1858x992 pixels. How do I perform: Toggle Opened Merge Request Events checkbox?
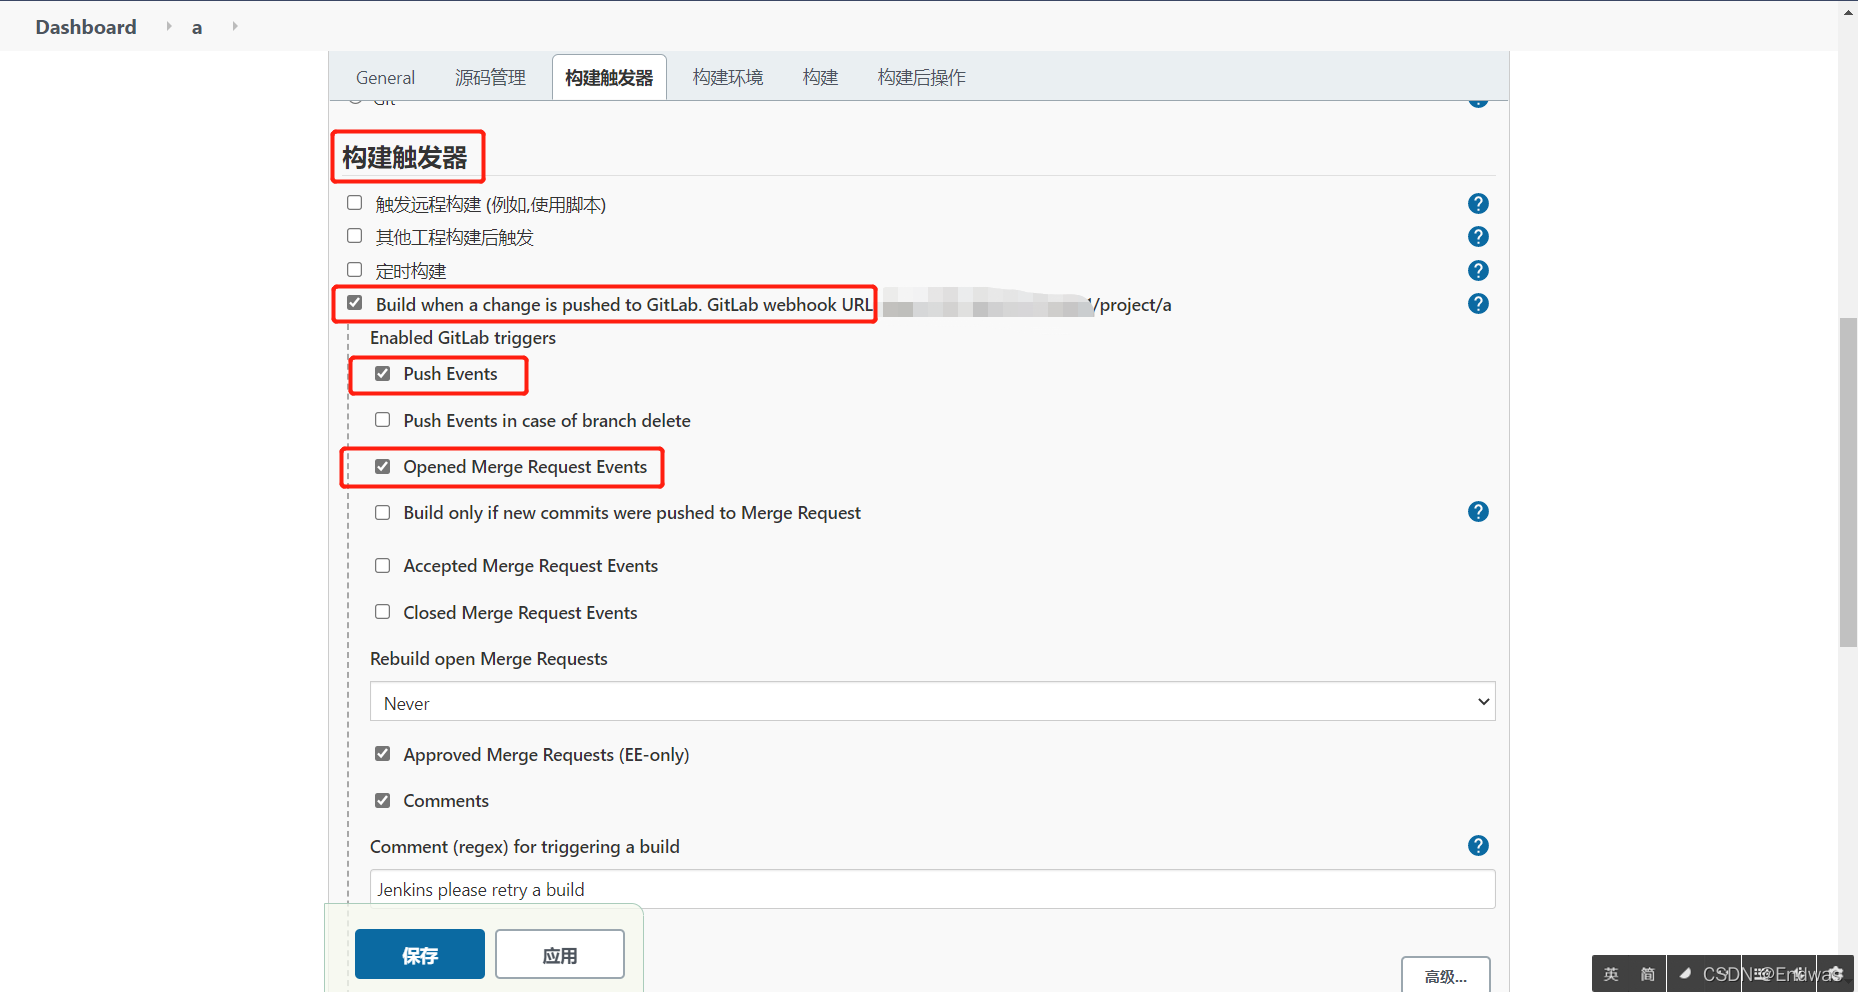pos(383,467)
